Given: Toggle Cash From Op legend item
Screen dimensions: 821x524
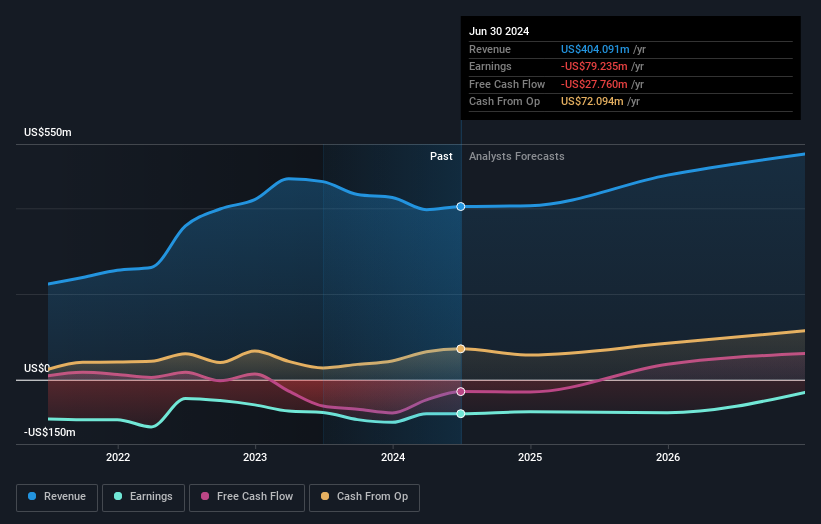Looking at the screenshot, I should 364,497.
